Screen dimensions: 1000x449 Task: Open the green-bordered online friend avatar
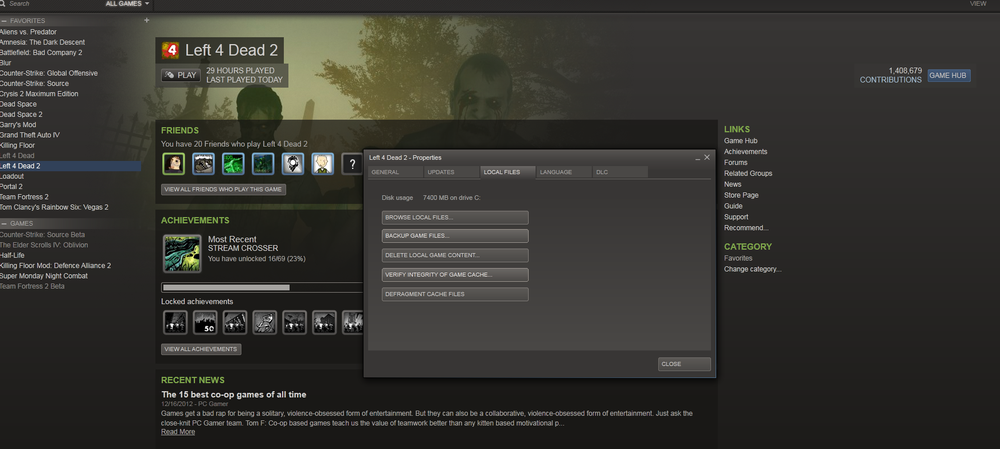click(x=173, y=164)
